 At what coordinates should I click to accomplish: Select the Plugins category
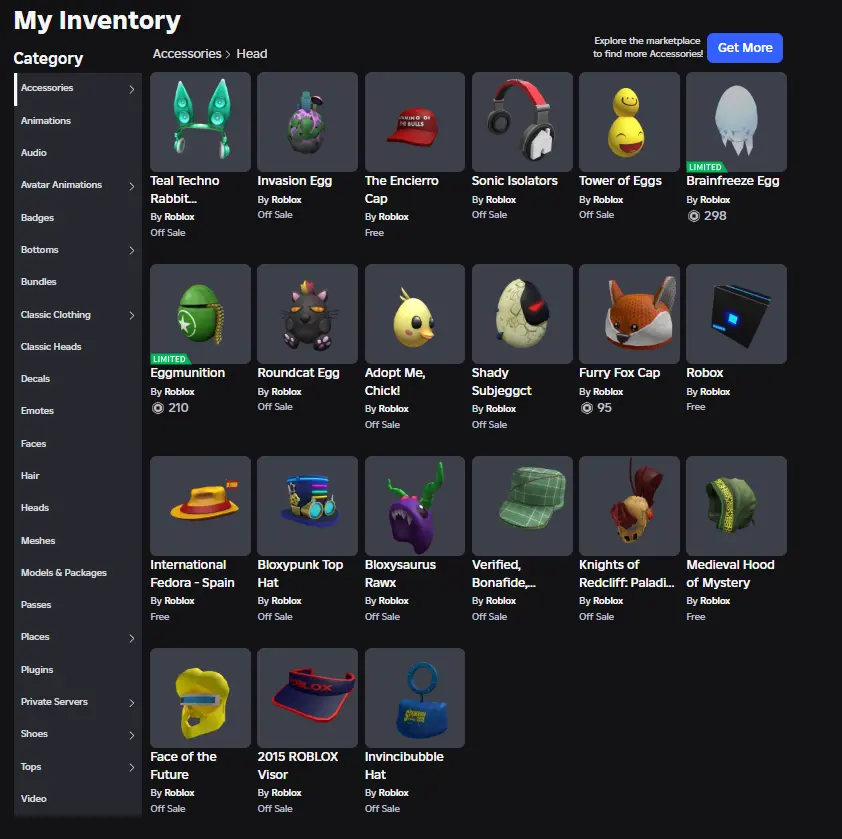pyautogui.click(x=78, y=670)
